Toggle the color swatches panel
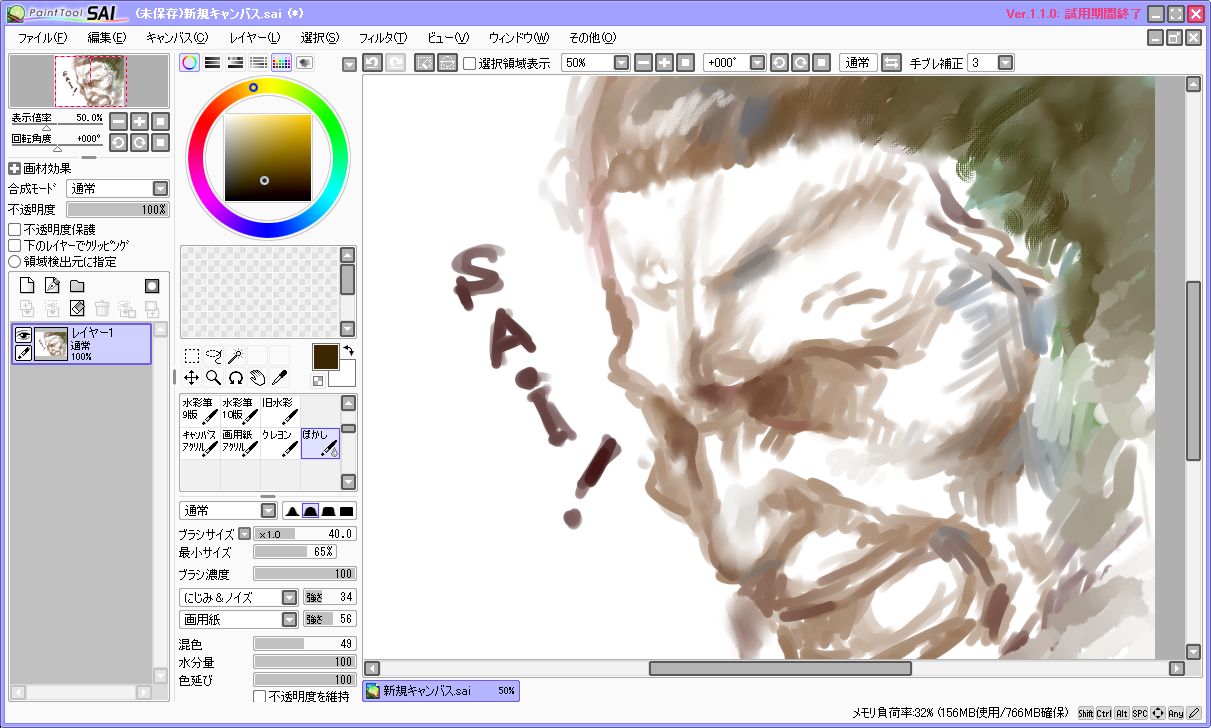1211x728 pixels. [281, 62]
